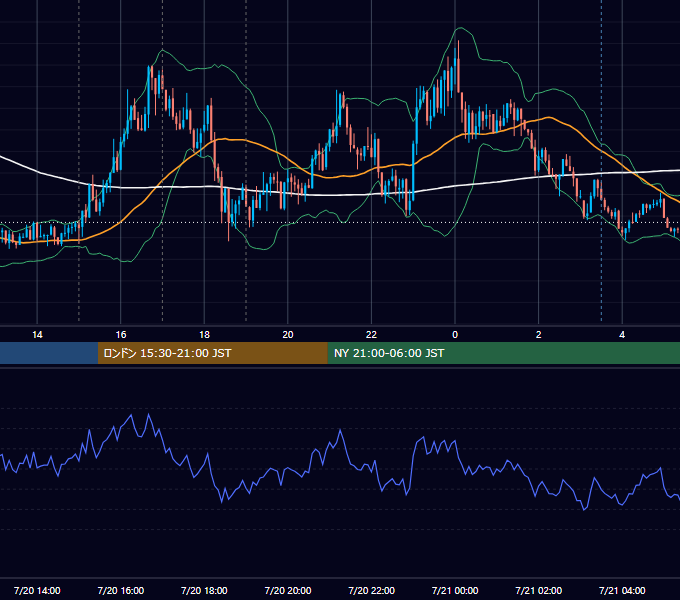
Task: Click the 7/20 20:00 label on indicator axis
Action: pyautogui.click(x=288, y=590)
